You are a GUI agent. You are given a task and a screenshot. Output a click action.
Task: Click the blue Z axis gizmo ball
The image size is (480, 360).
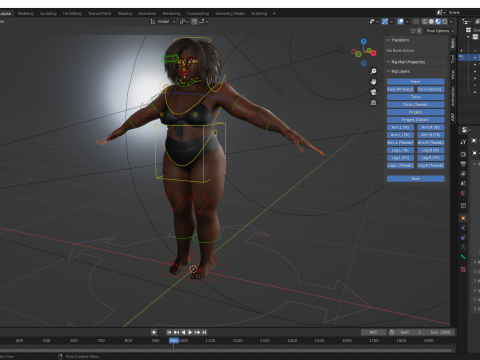coord(364,41)
